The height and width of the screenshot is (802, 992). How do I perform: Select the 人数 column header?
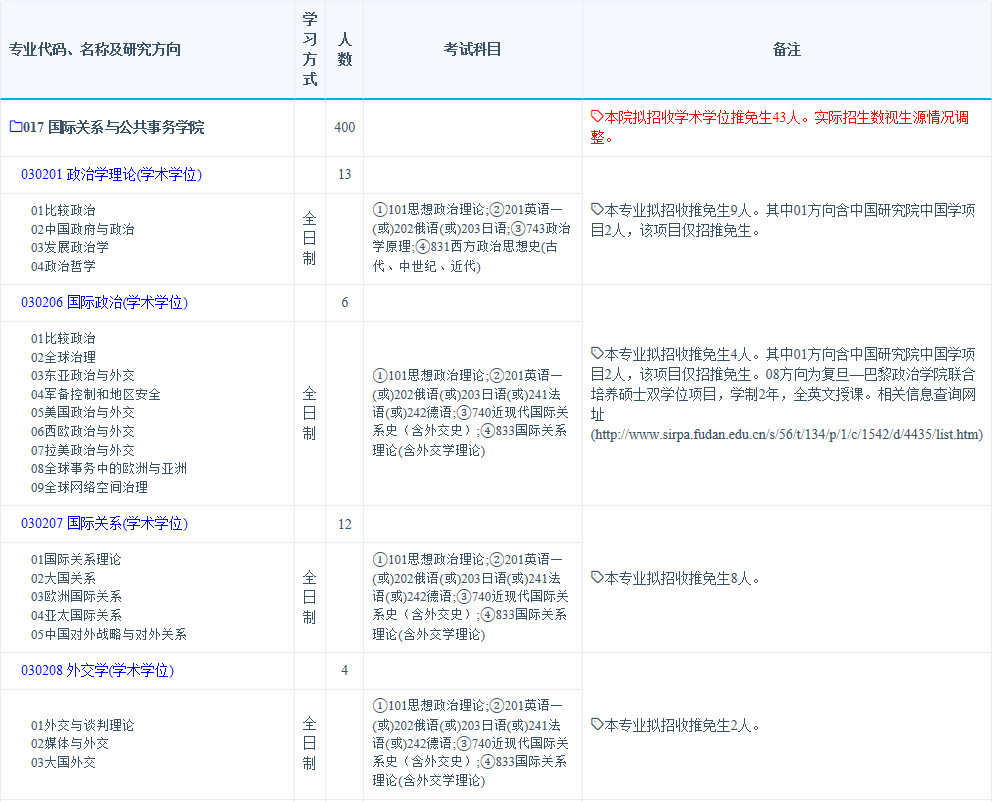[x=344, y=50]
